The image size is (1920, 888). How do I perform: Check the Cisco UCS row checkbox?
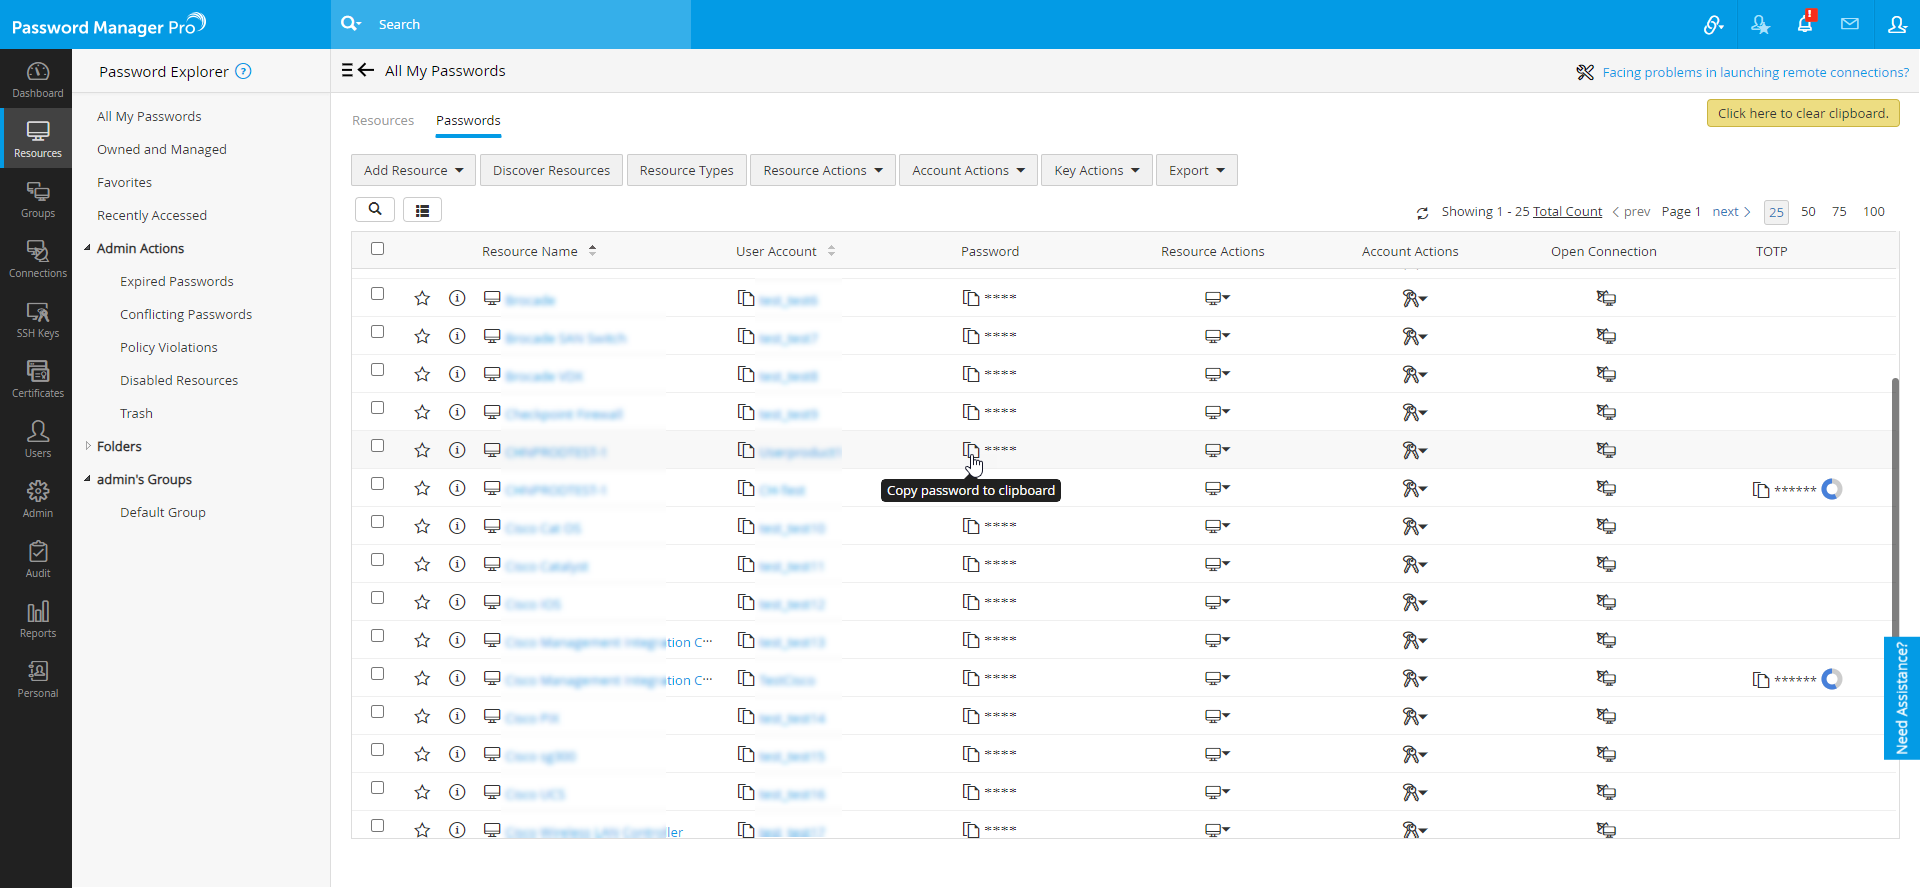pos(377,788)
